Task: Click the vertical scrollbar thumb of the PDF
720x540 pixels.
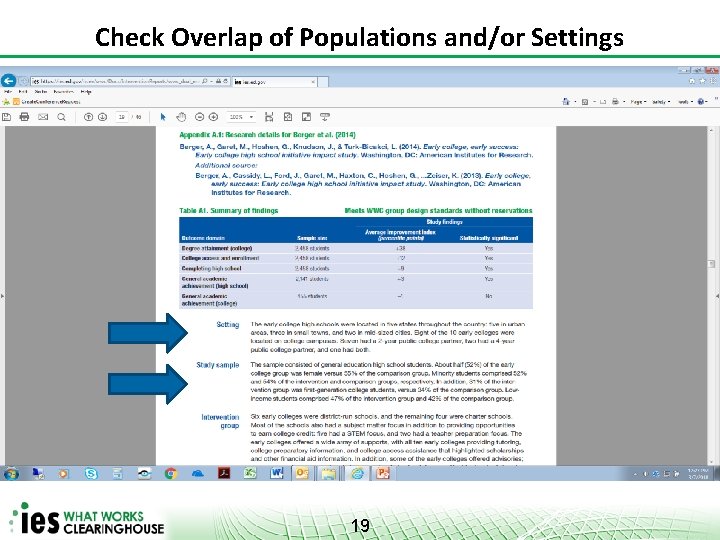Action: tap(711, 264)
